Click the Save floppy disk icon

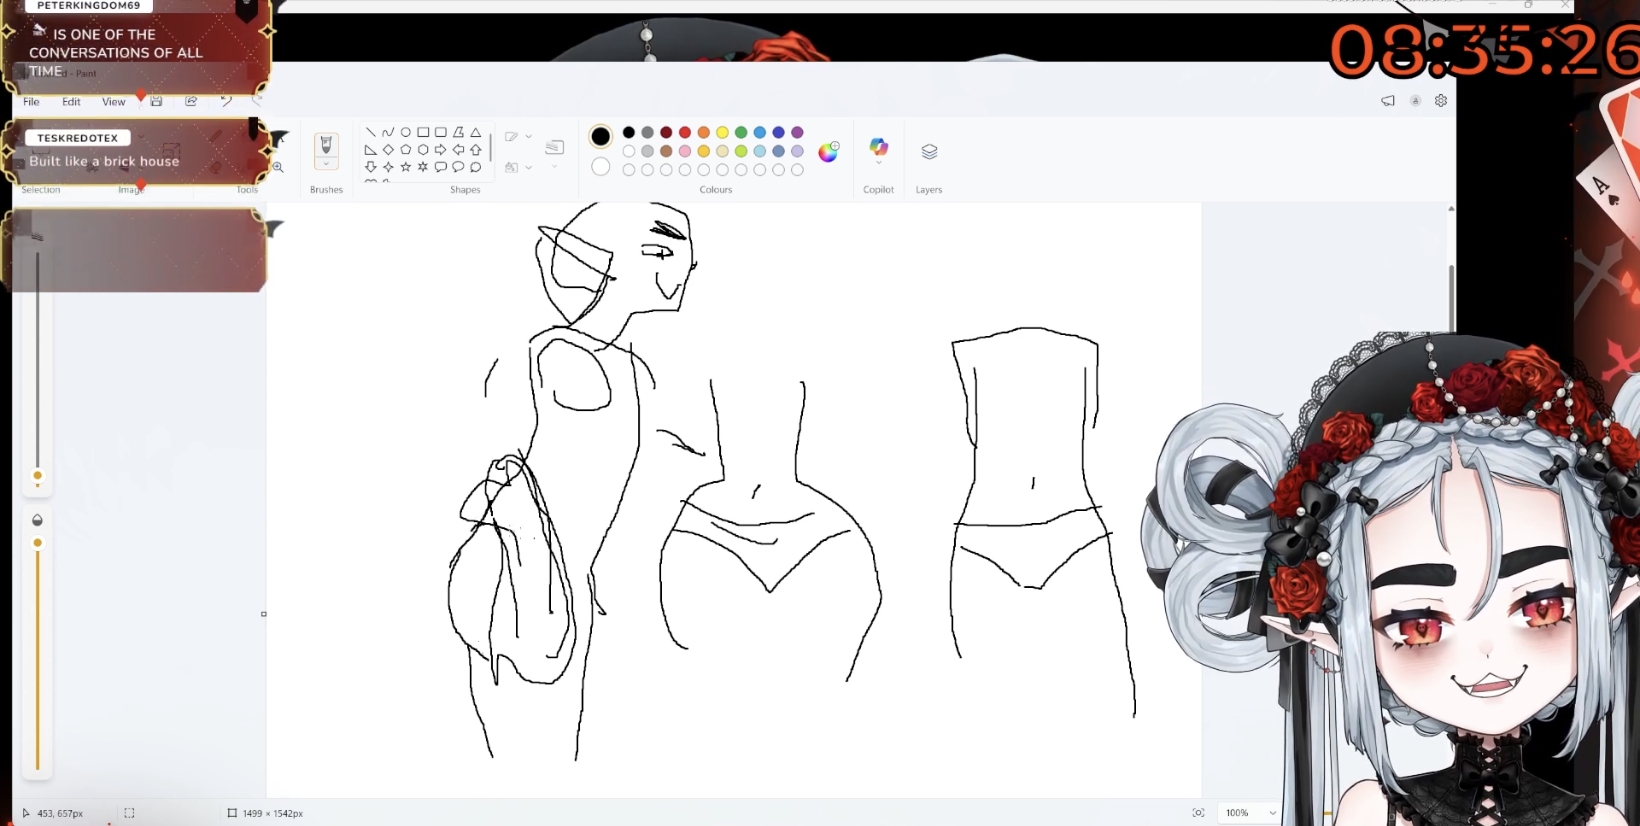156,101
